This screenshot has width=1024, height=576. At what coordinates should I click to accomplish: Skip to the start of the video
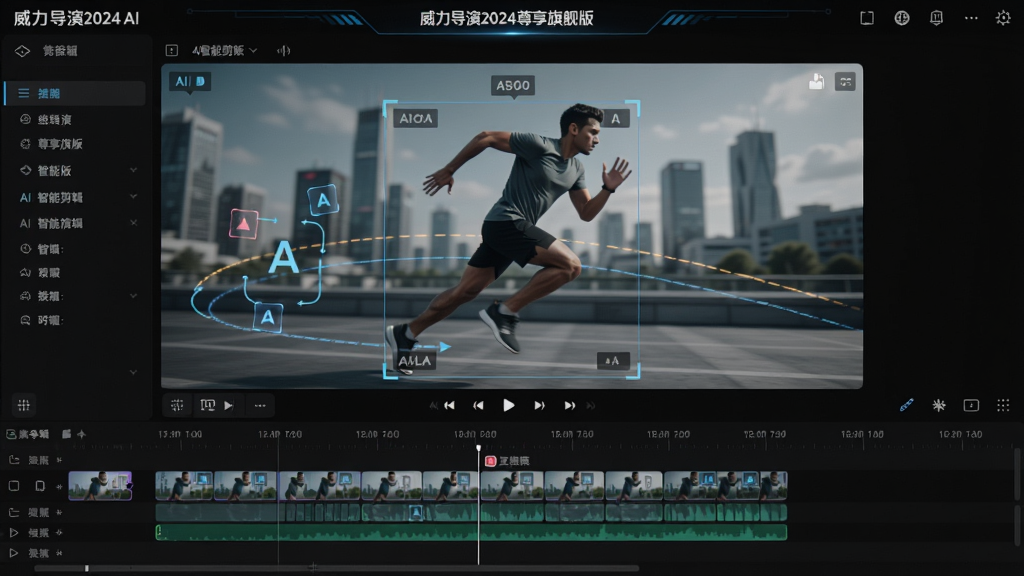click(449, 406)
